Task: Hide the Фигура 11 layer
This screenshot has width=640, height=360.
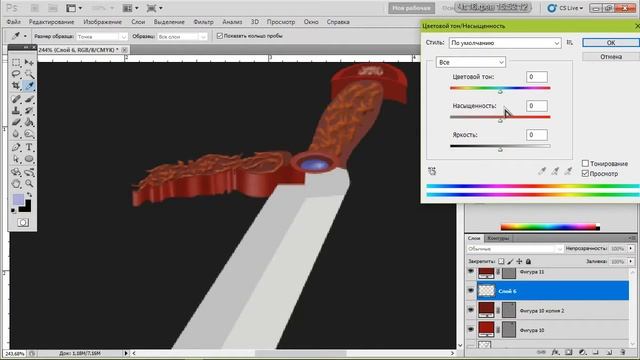Action: point(471,271)
